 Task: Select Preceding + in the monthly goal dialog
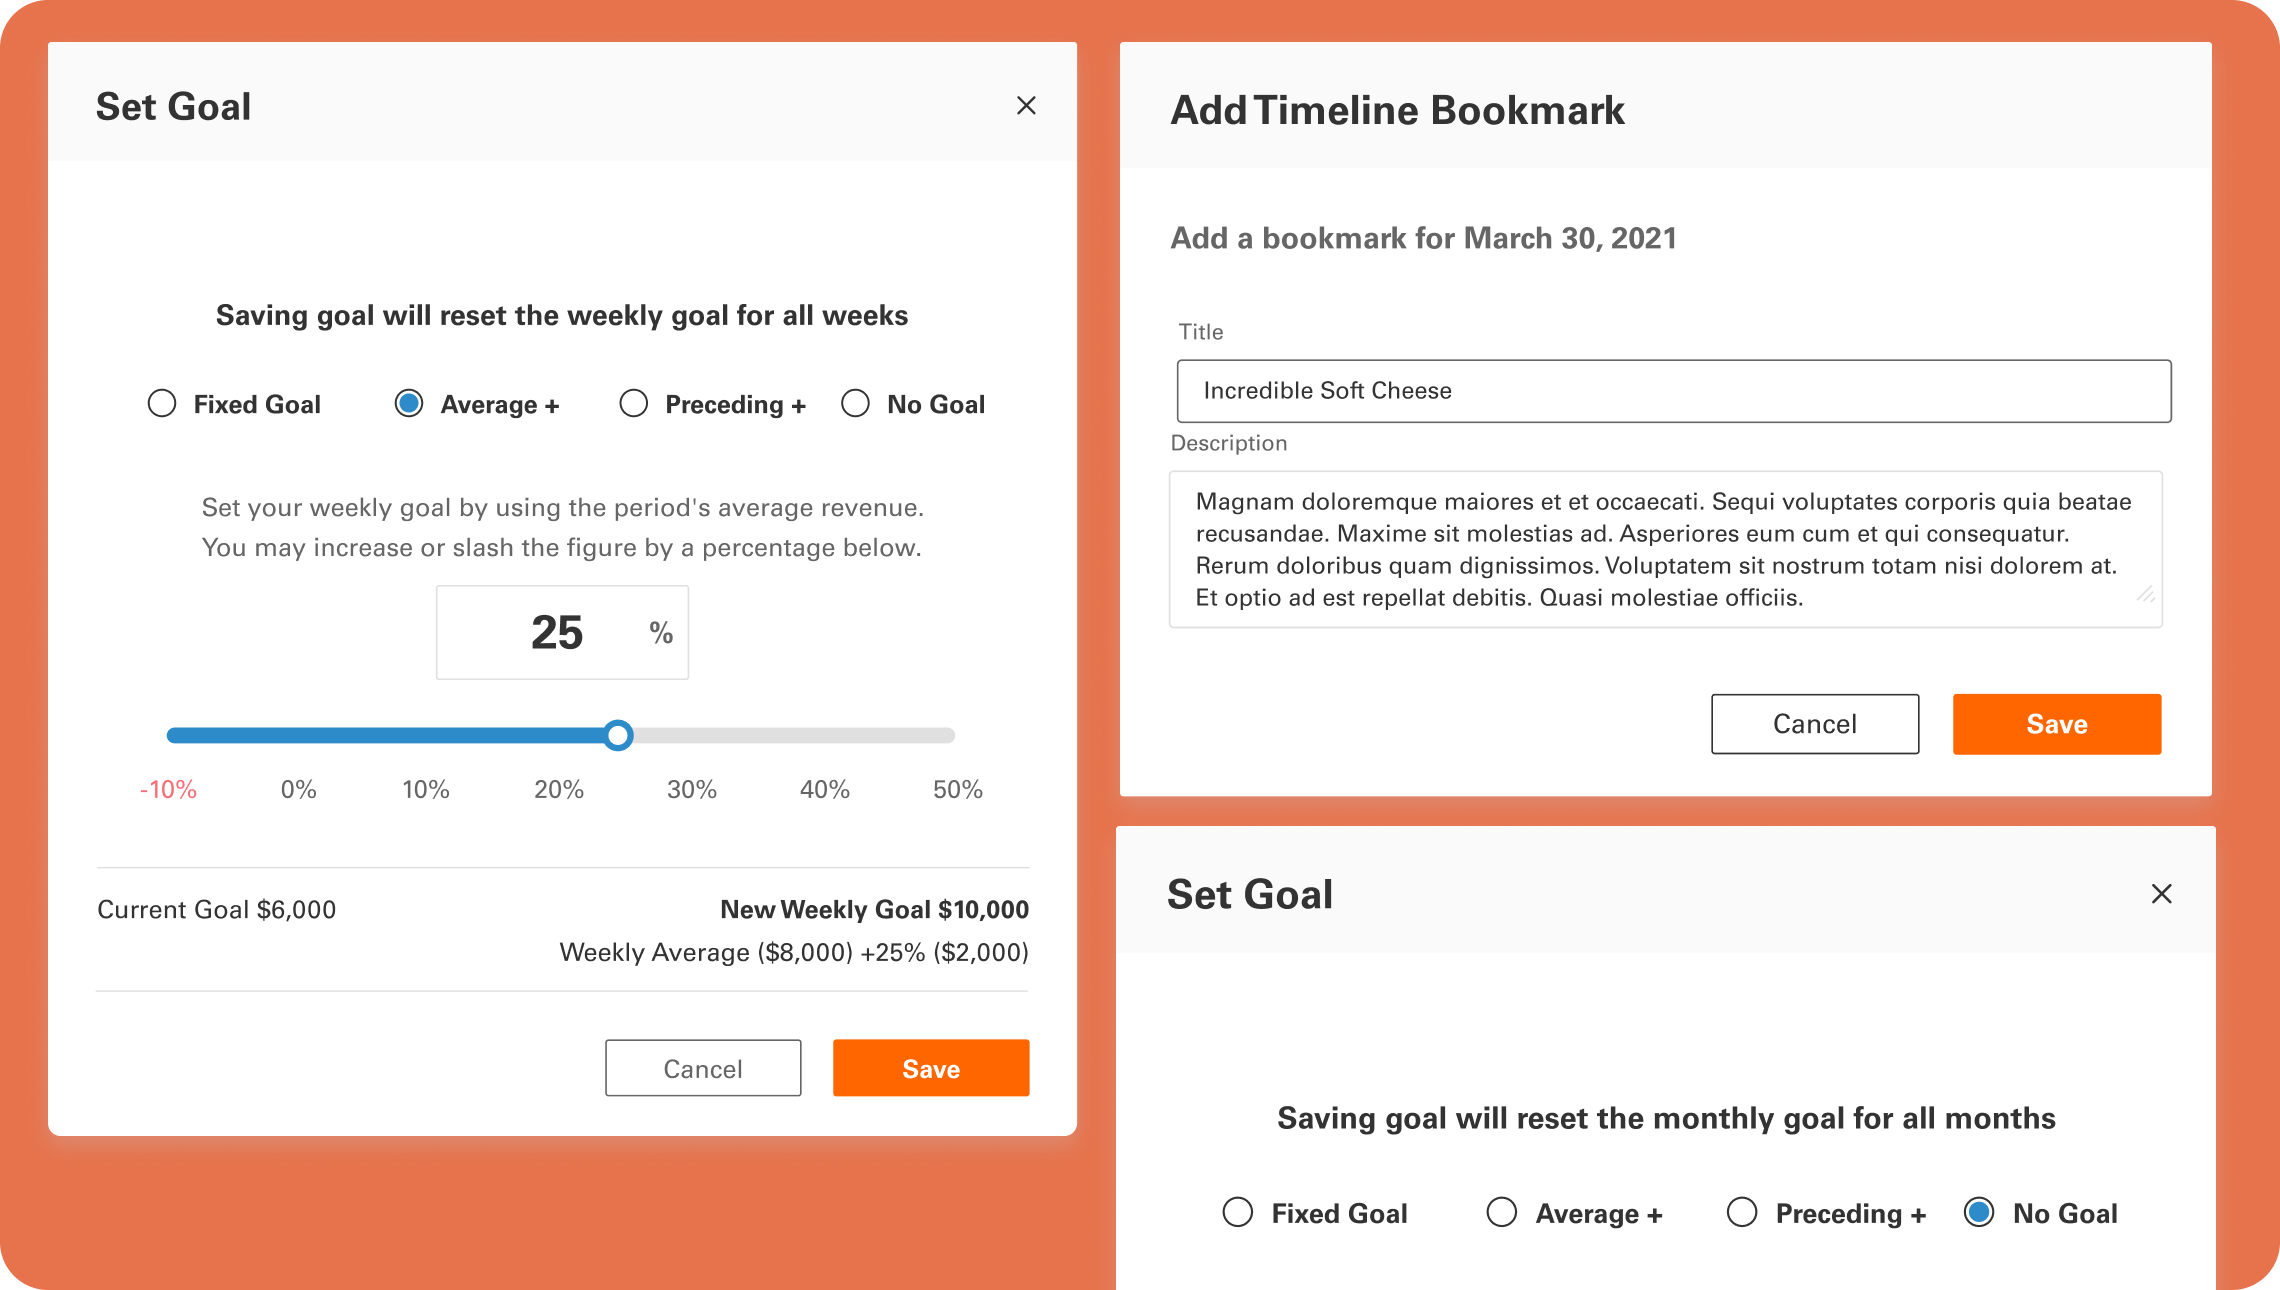[x=1742, y=1213]
